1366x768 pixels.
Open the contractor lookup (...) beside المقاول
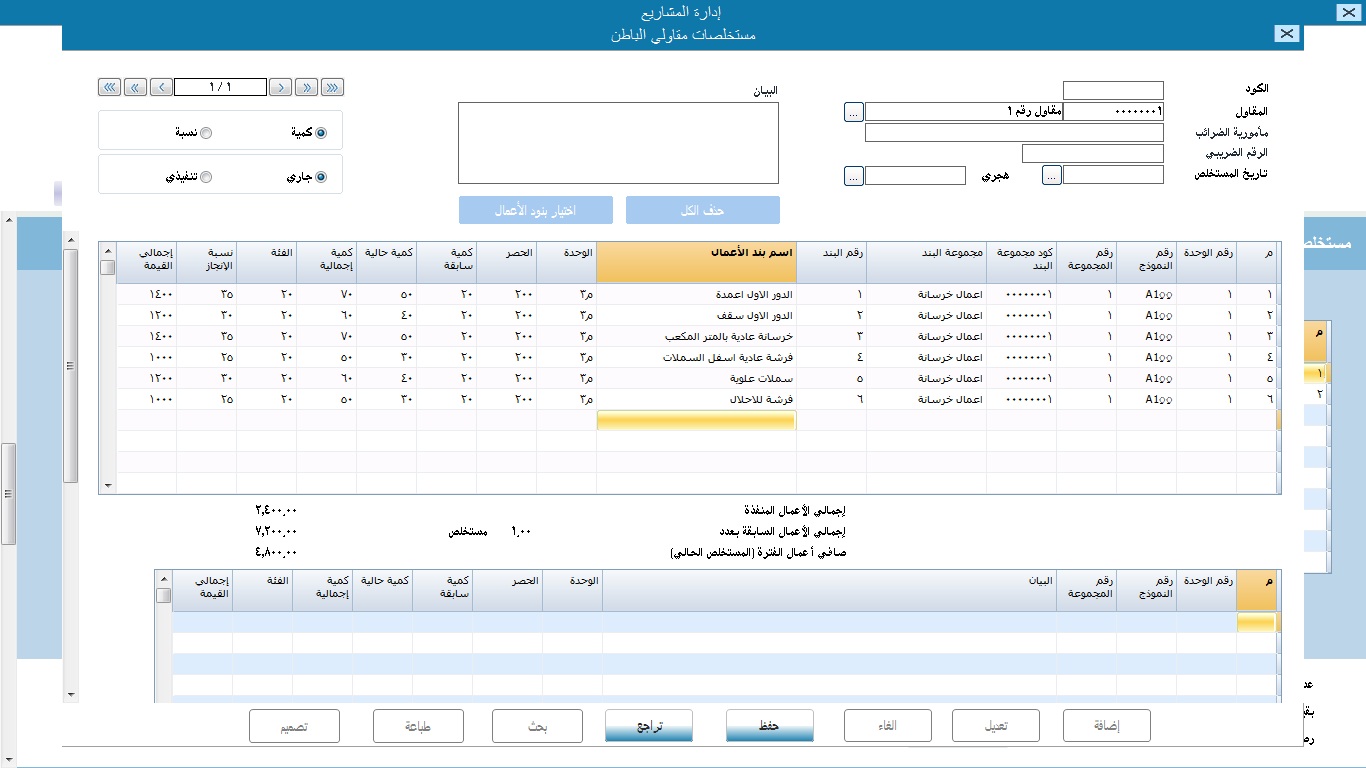coord(853,112)
